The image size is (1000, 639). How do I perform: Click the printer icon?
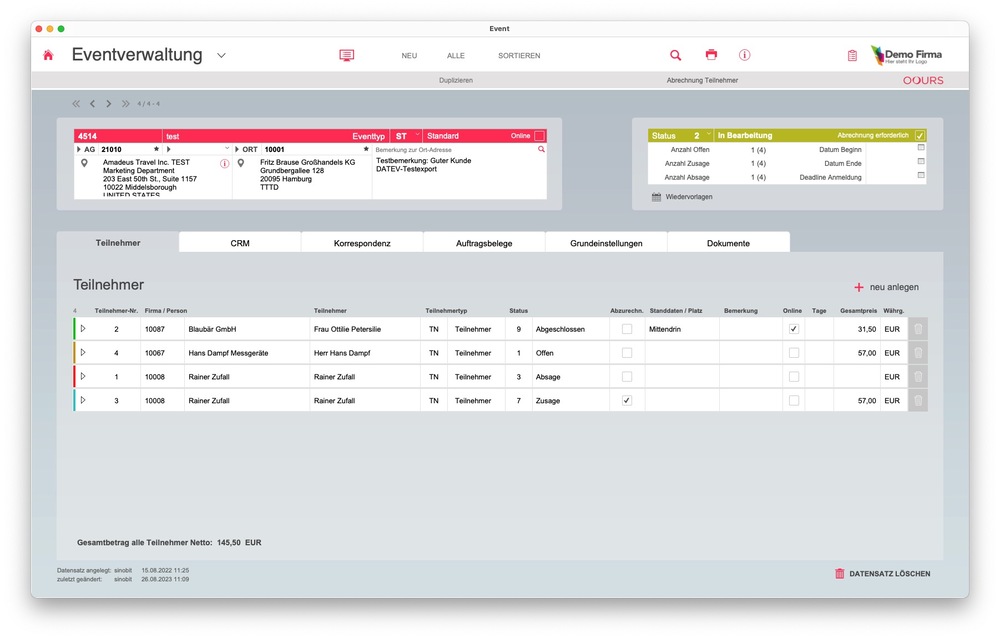(x=711, y=56)
